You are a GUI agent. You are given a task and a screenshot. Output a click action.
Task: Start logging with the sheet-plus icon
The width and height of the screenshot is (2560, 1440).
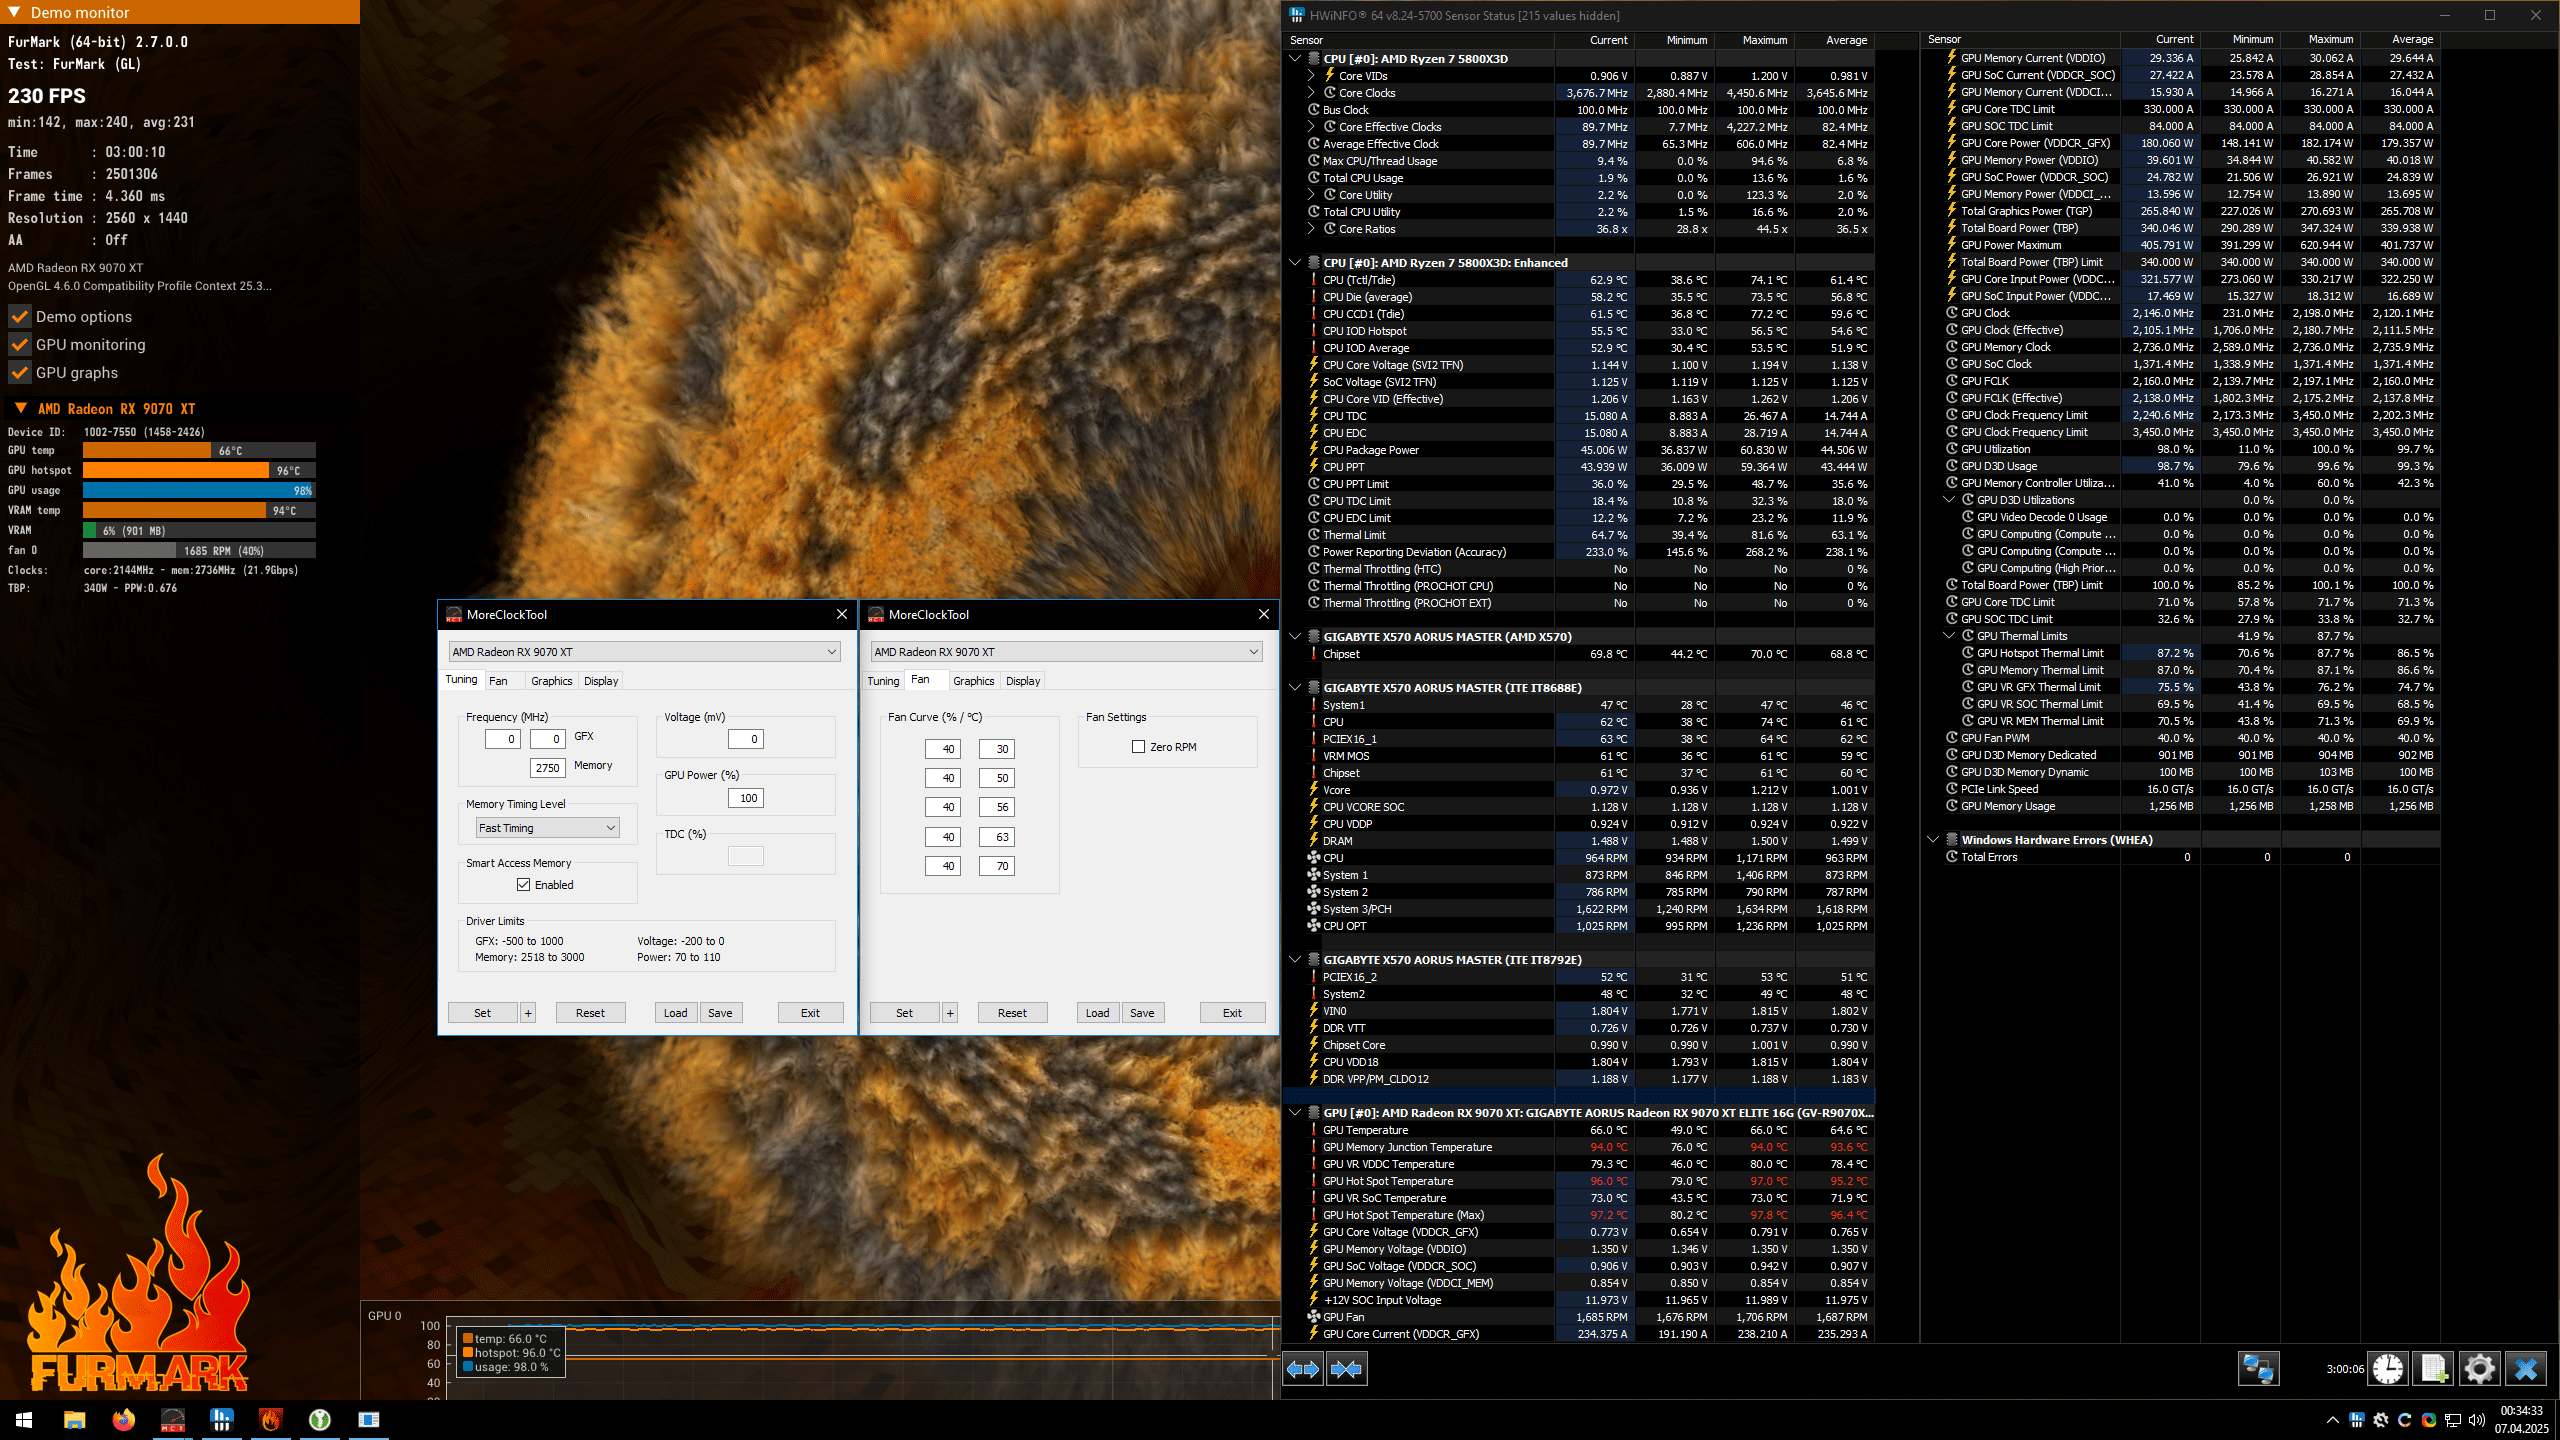2433,1369
